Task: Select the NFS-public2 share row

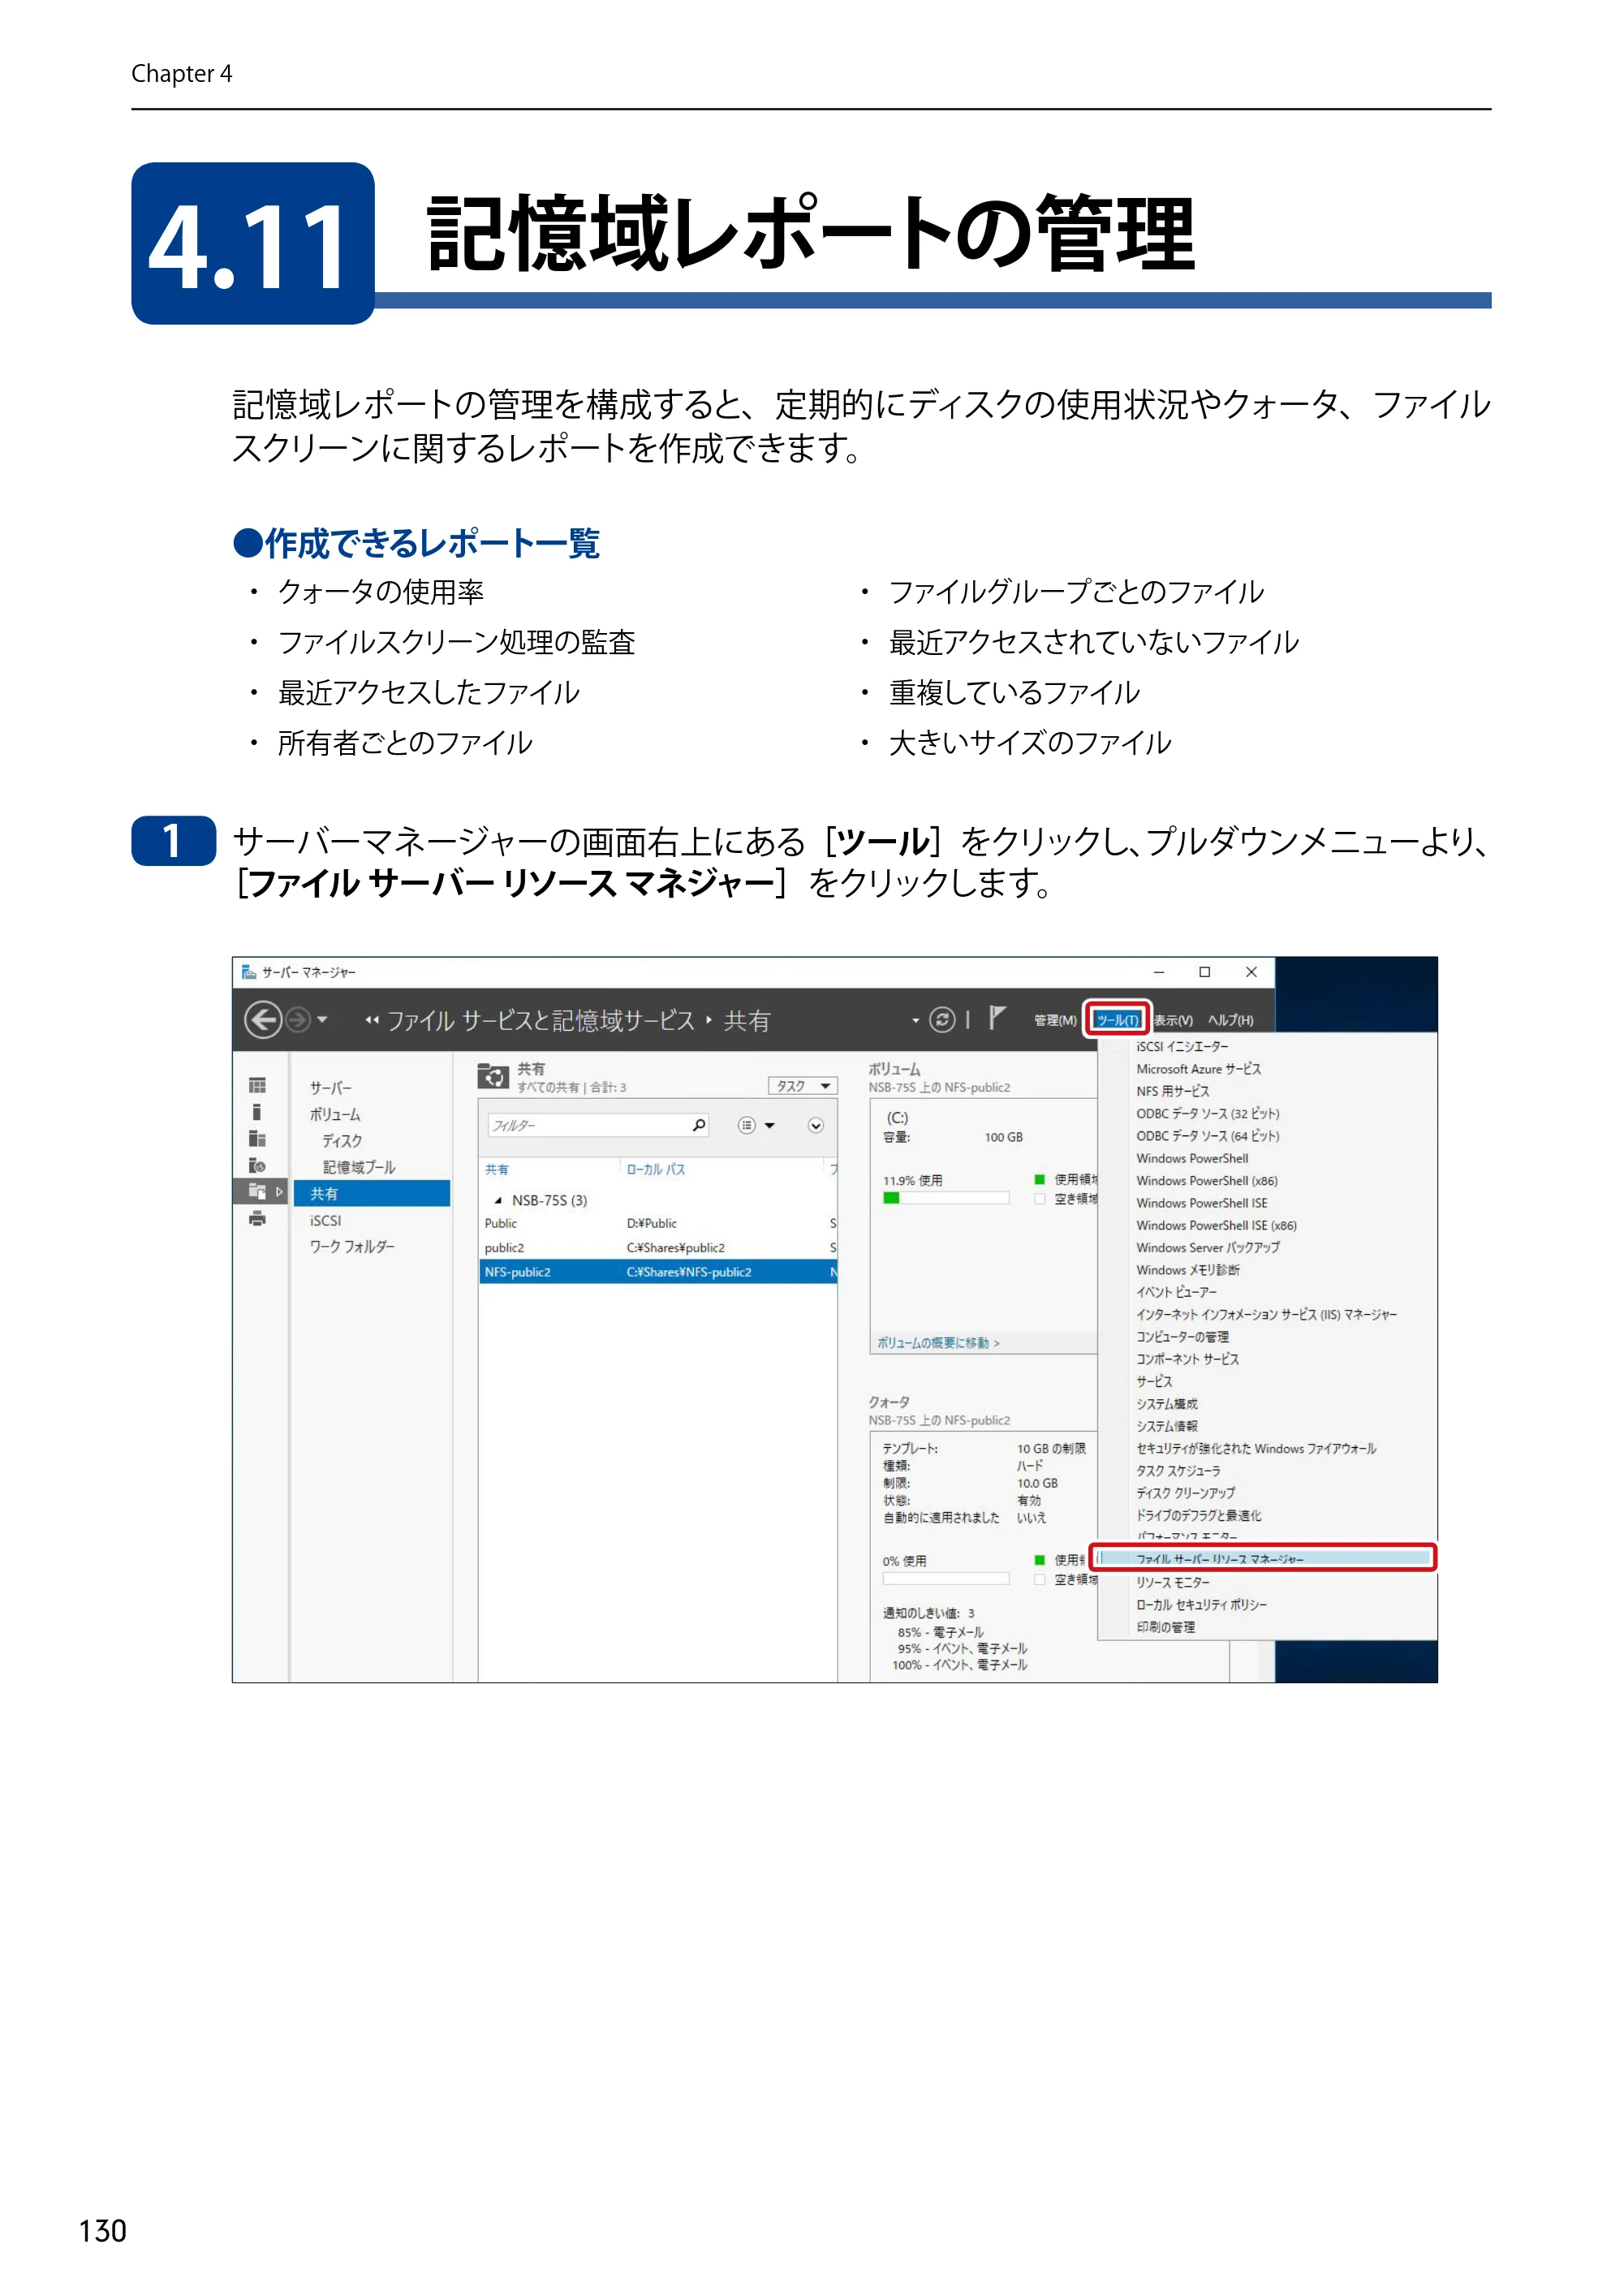Action: (658, 1272)
